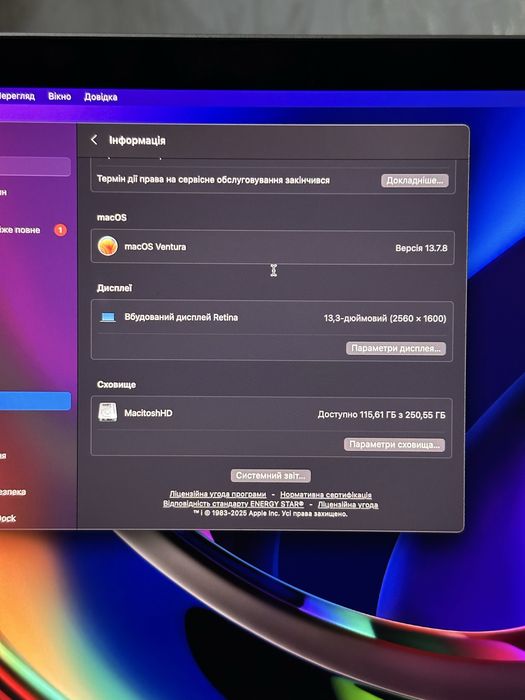Click the Версія 13.7.8 text
The image size is (525, 700).
(x=421, y=248)
